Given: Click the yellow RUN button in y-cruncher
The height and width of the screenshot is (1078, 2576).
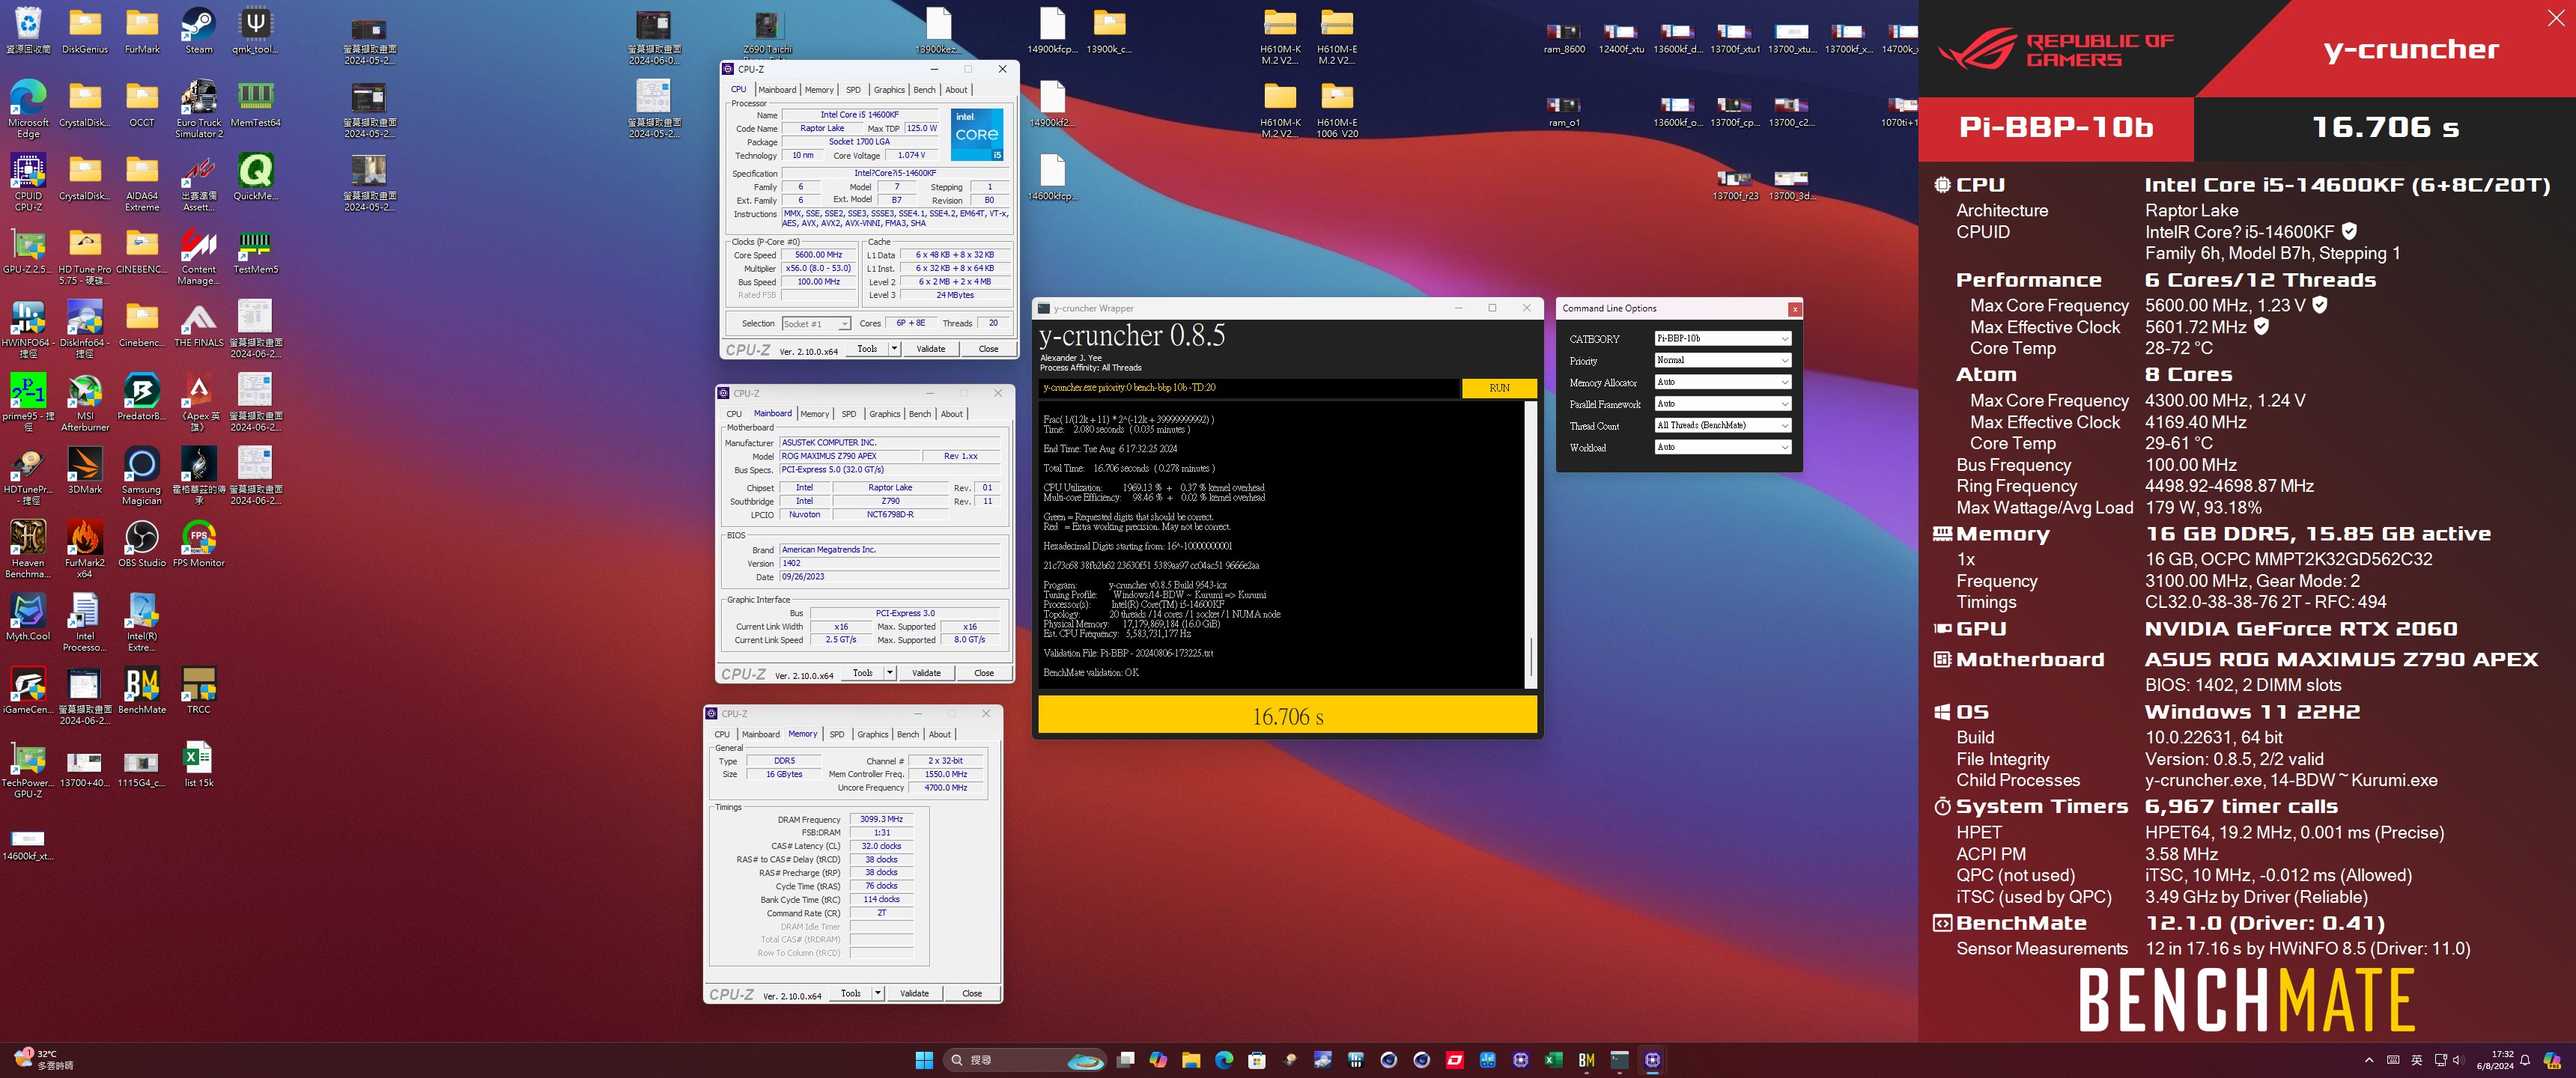Looking at the screenshot, I should pyautogui.click(x=1499, y=388).
